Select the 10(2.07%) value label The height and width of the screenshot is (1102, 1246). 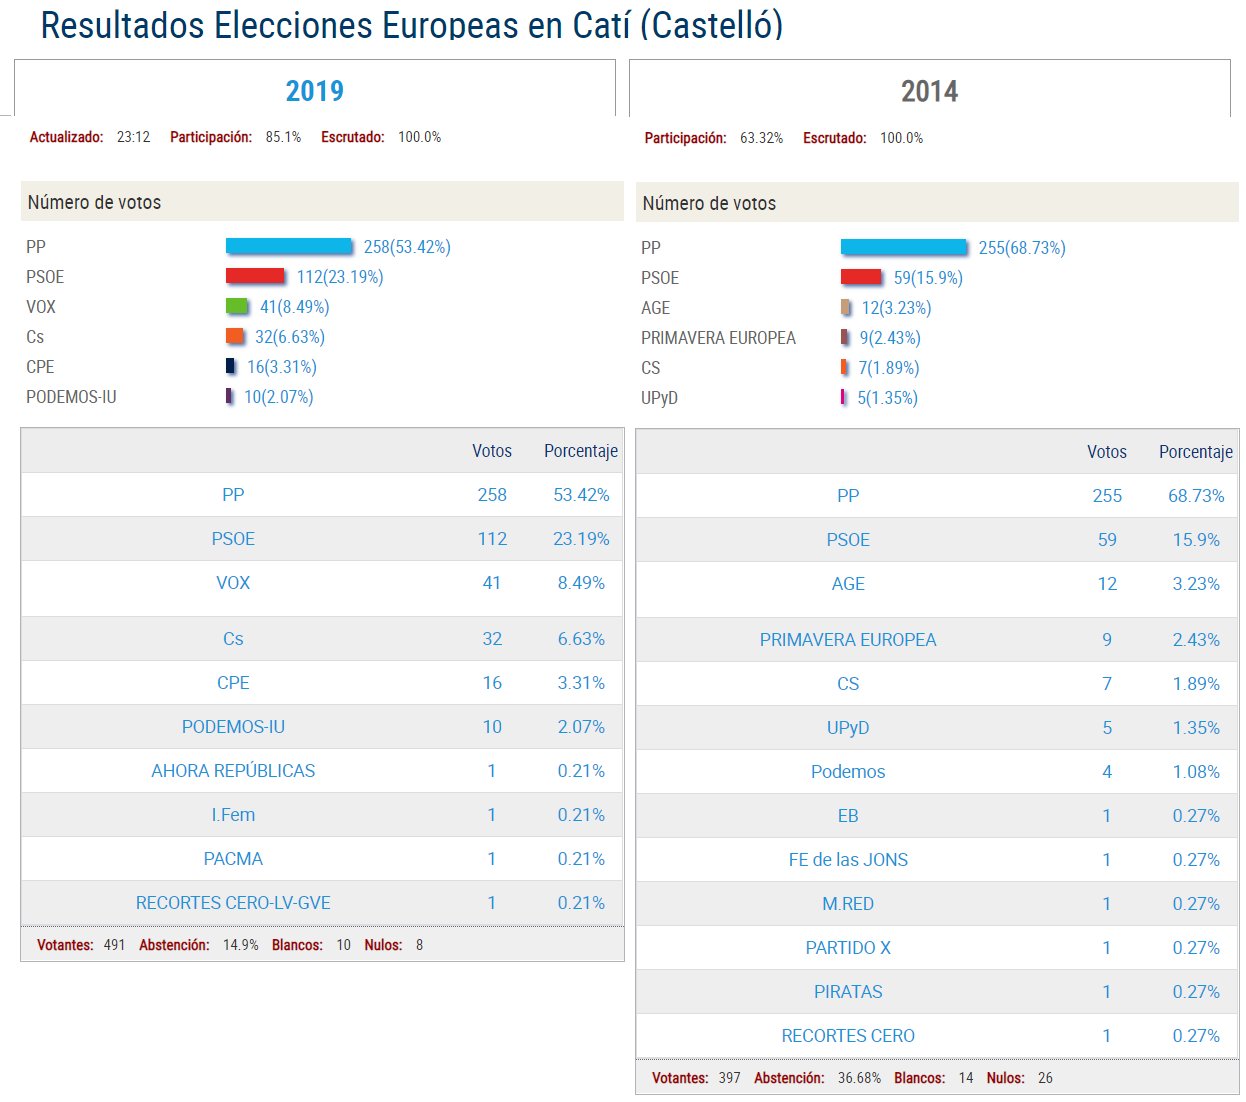click(x=279, y=397)
